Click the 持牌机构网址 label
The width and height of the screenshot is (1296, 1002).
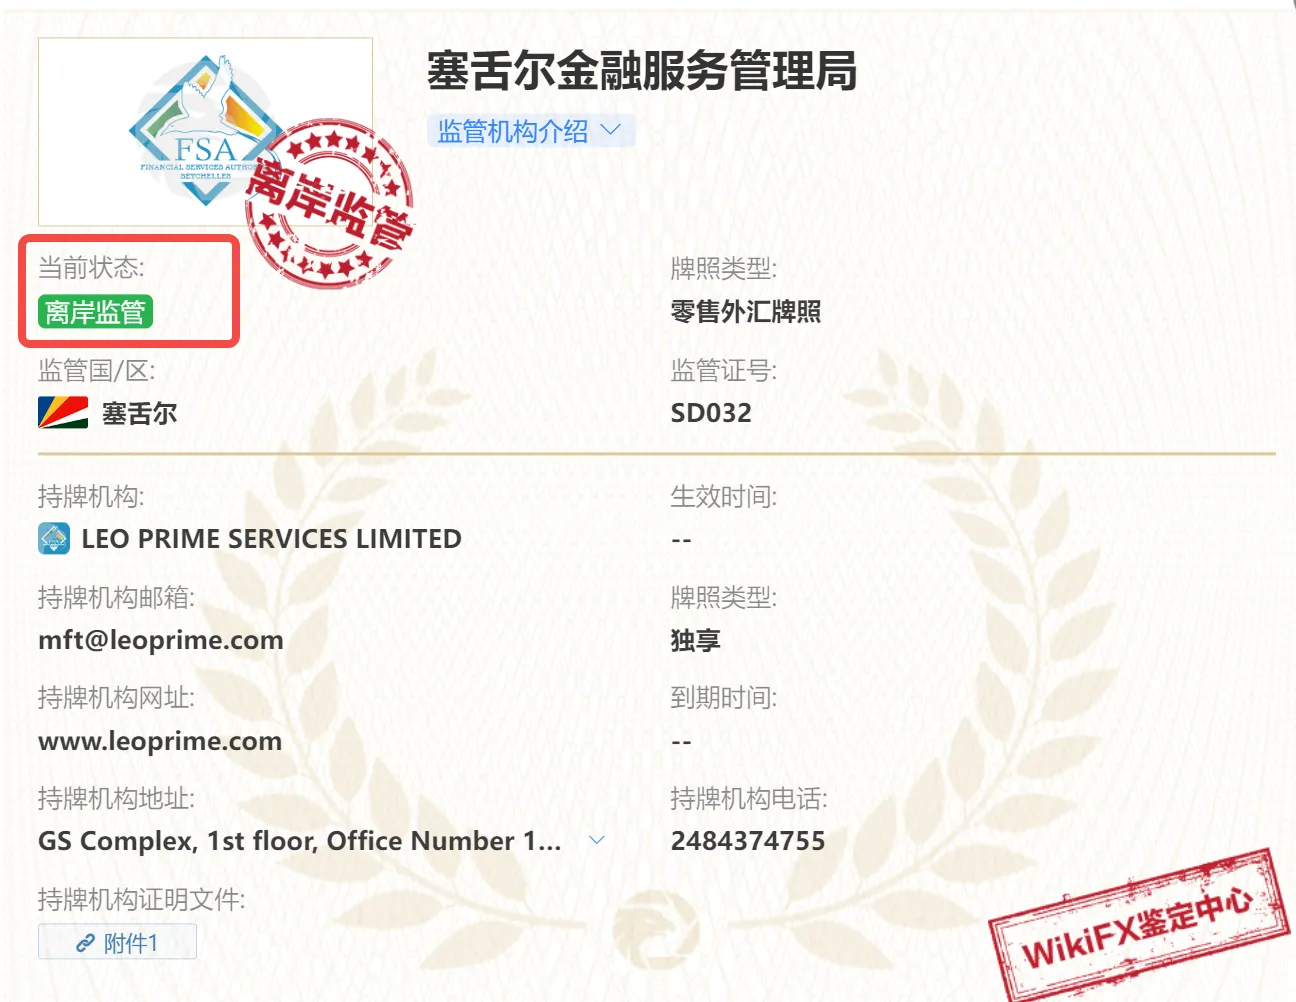click(x=116, y=698)
